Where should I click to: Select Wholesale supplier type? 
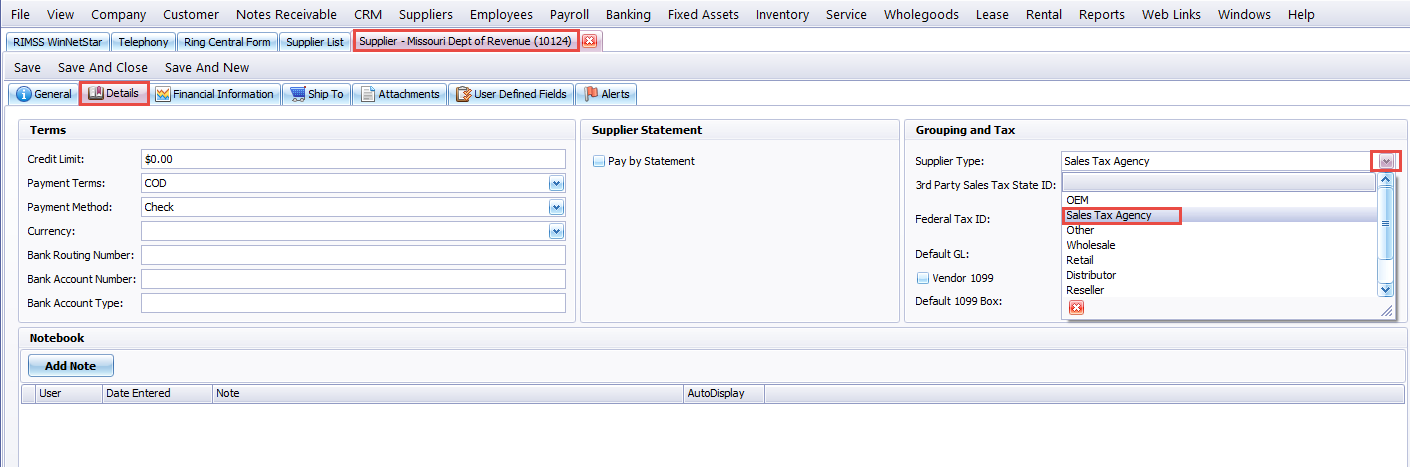pyautogui.click(x=1219, y=245)
